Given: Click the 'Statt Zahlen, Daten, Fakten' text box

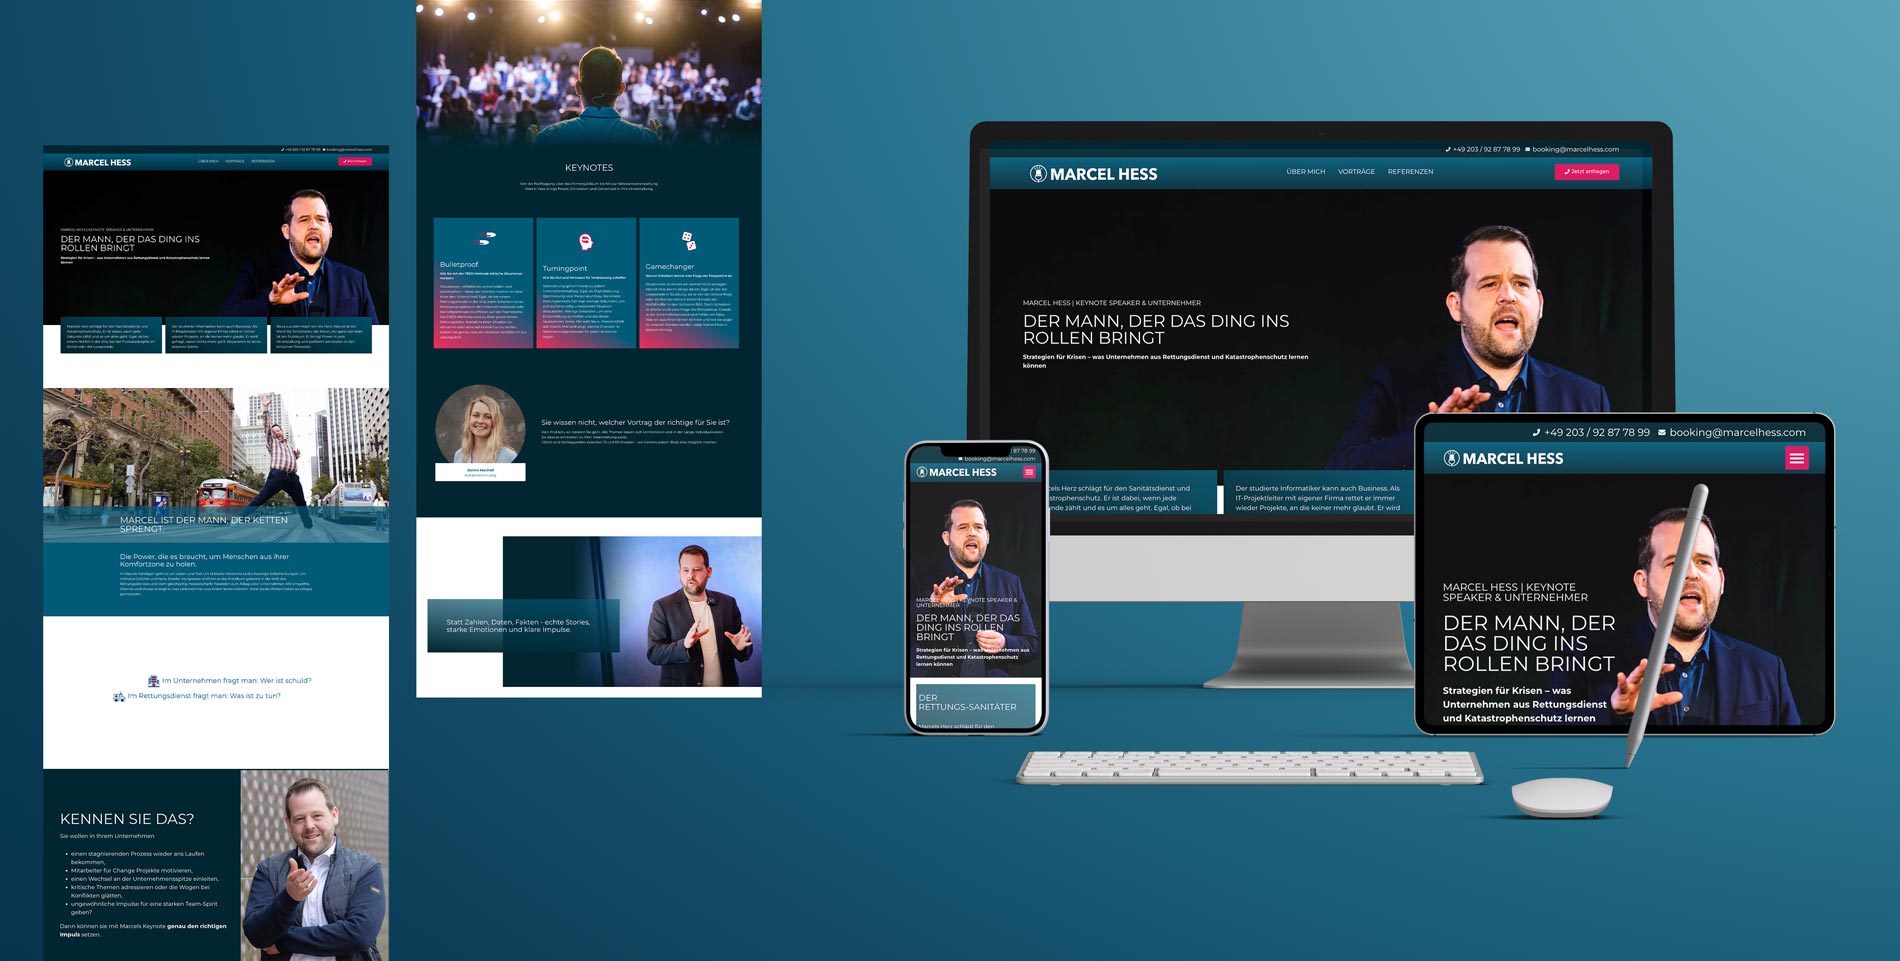Looking at the screenshot, I should coord(523,626).
